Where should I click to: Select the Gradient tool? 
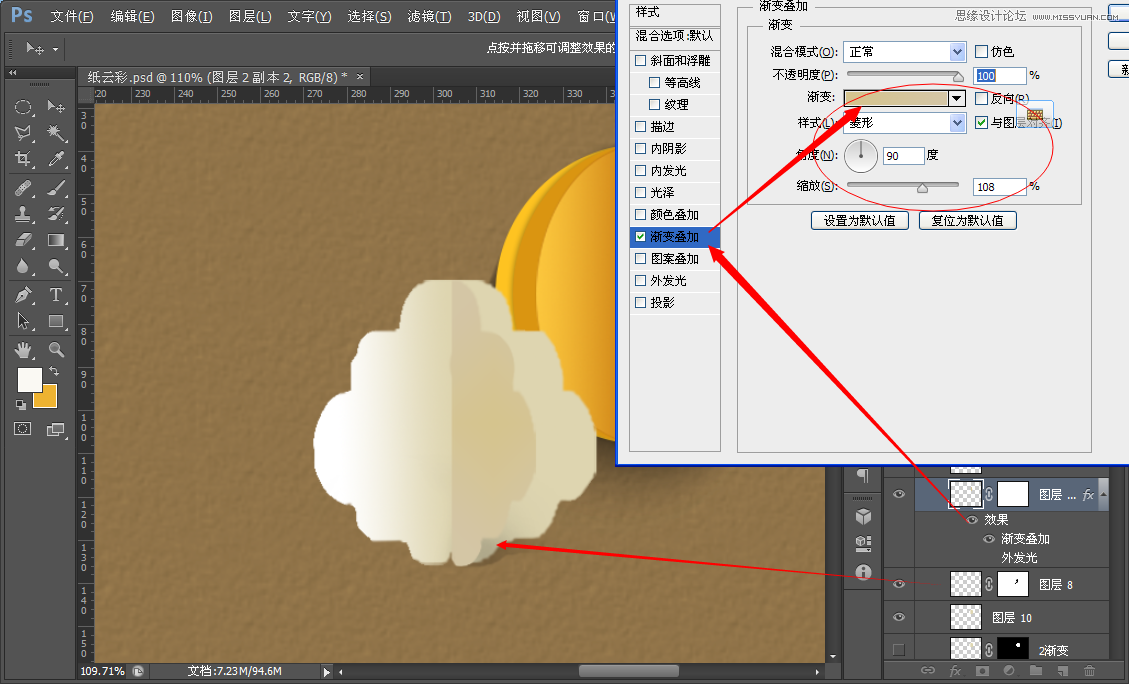56,240
